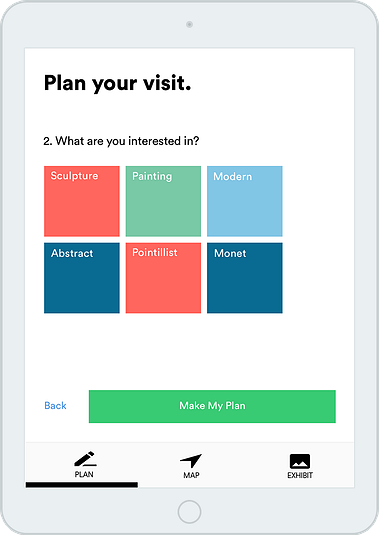Open the MAP tab label
This screenshot has width=379, height=535.
pyautogui.click(x=191, y=475)
